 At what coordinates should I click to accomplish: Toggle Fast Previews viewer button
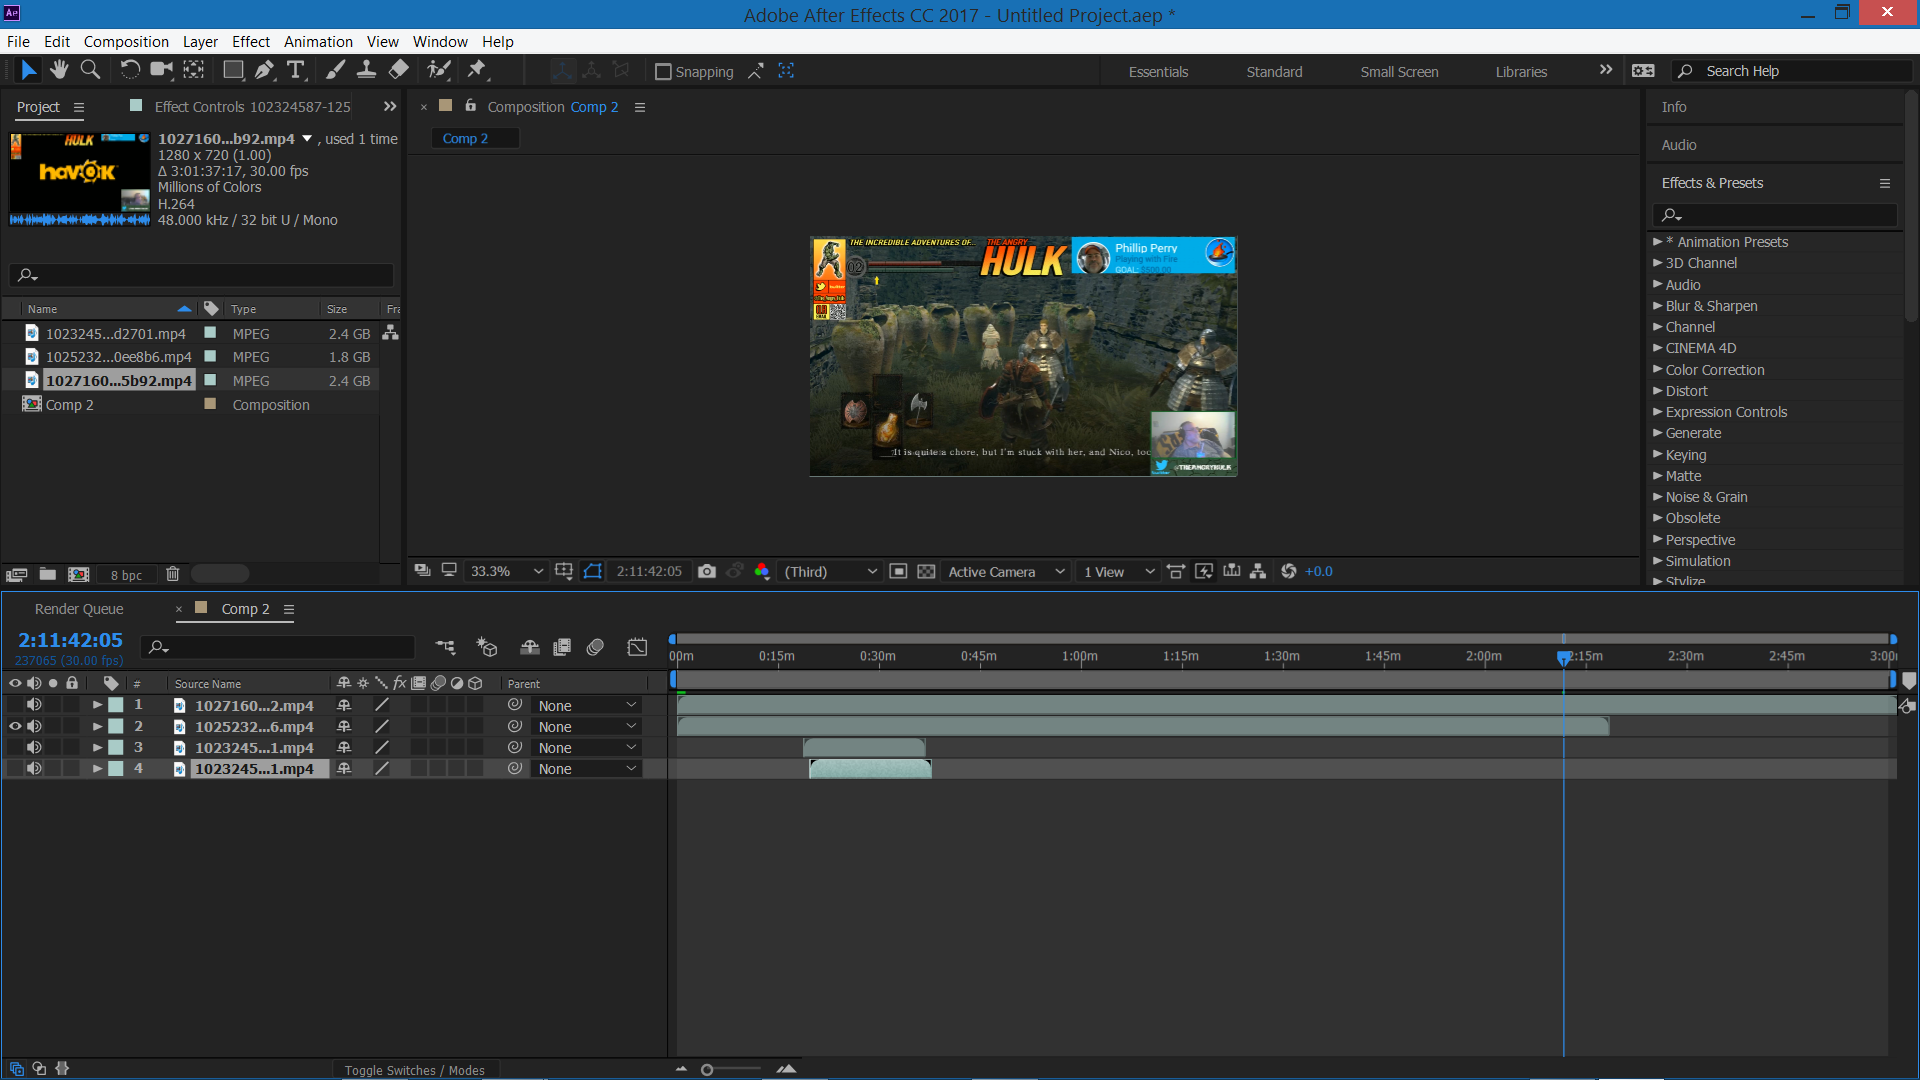point(1204,571)
